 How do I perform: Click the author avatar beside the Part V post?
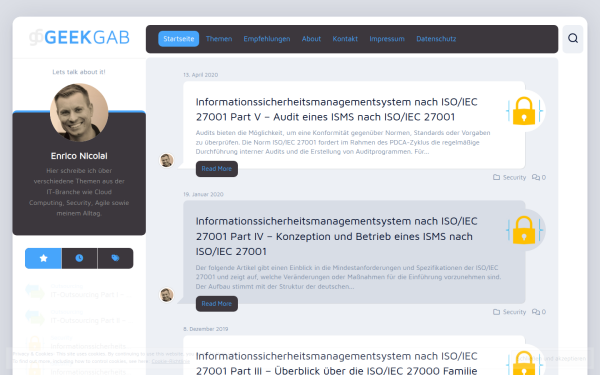click(166, 160)
